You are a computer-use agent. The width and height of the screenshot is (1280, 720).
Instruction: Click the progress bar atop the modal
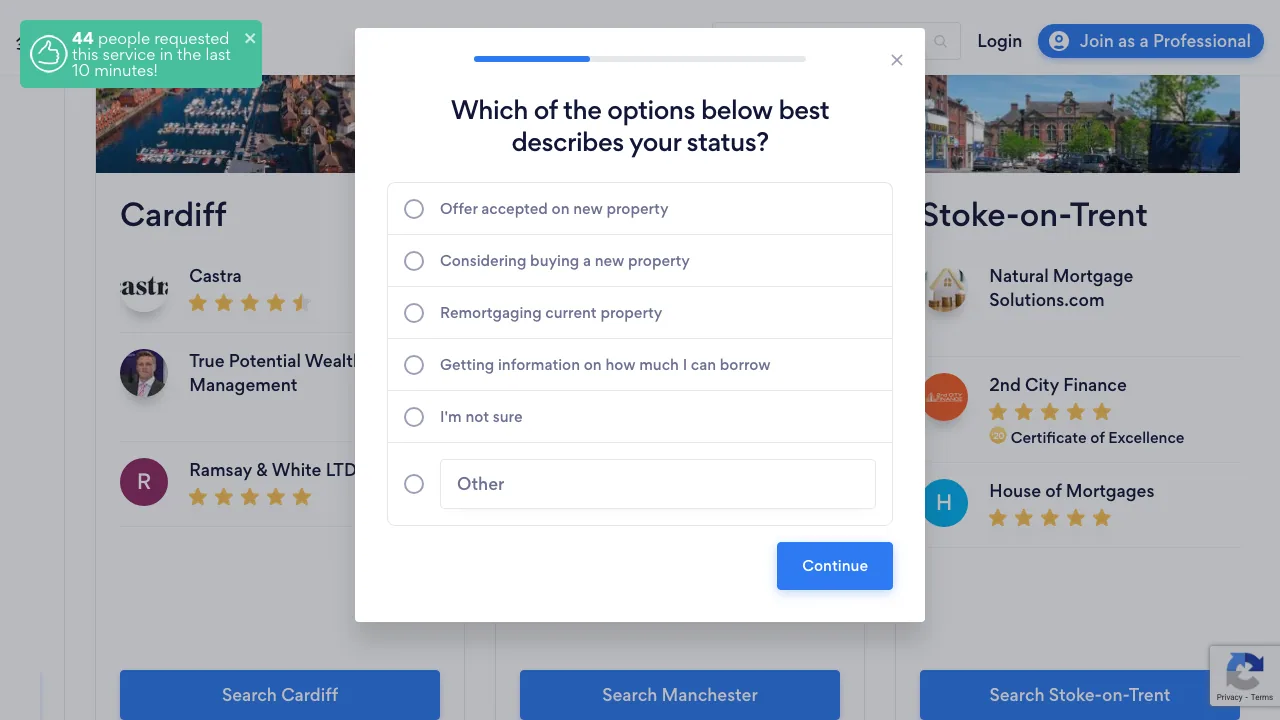[x=640, y=59]
